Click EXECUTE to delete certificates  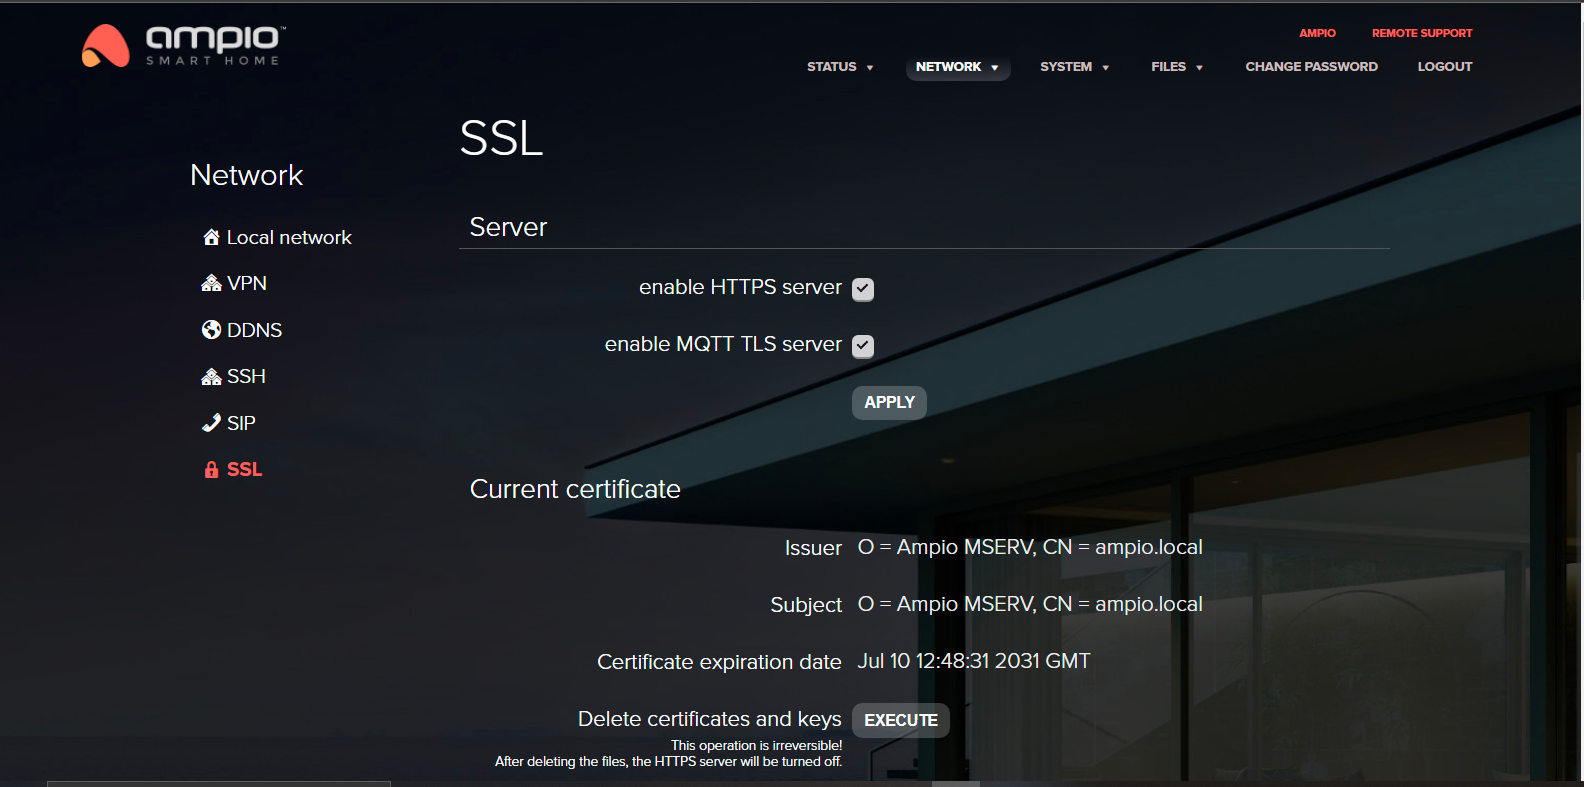click(x=900, y=720)
